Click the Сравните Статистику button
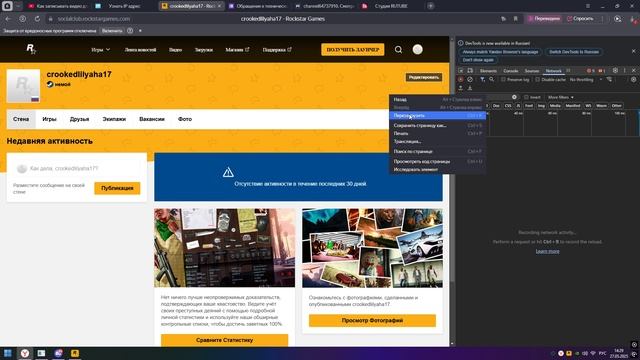Screen dimensions: 640x360 coord(224,340)
